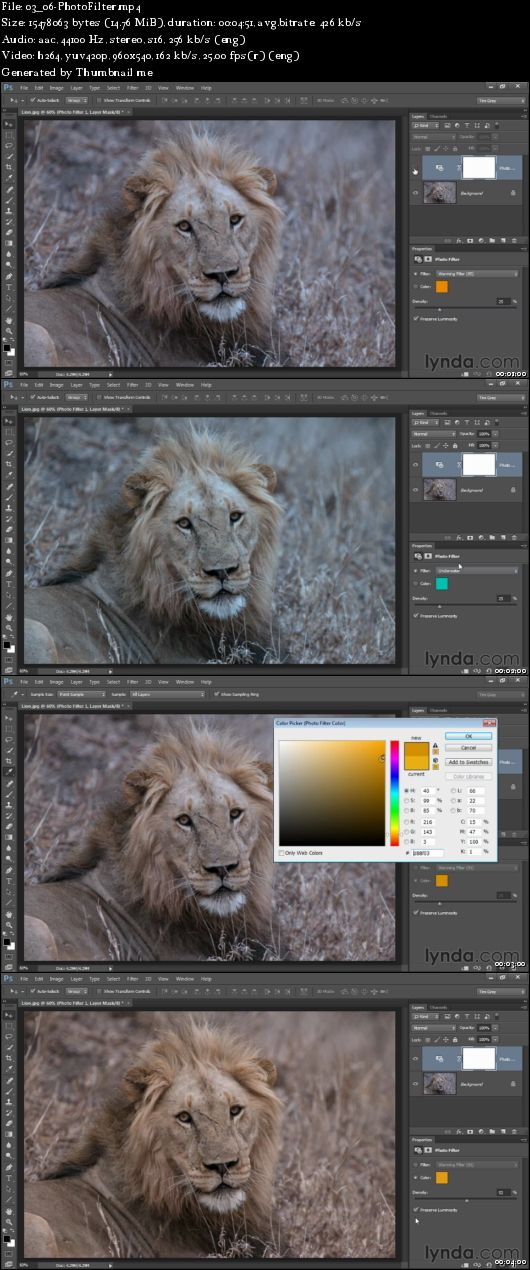
Task: Confirm the Color Picker with OK
Action: click(x=468, y=735)
